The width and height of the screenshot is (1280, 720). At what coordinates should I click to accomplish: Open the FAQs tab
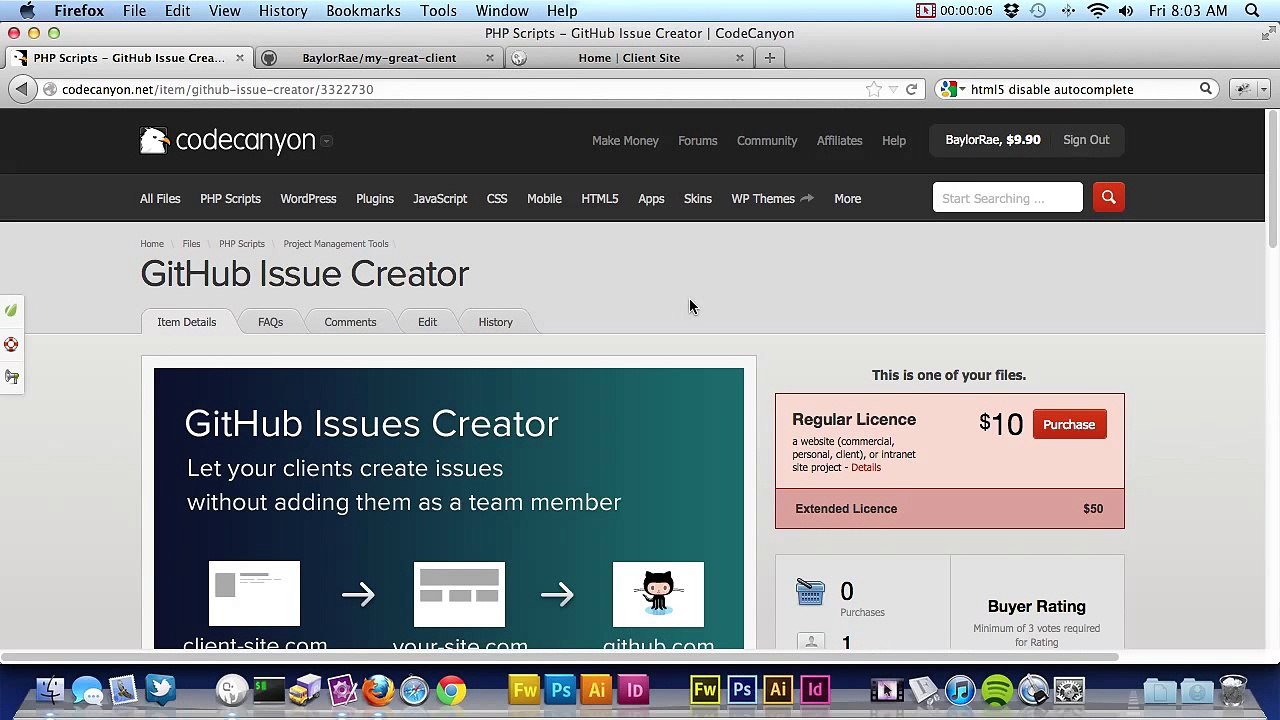(x=270, y=322)
